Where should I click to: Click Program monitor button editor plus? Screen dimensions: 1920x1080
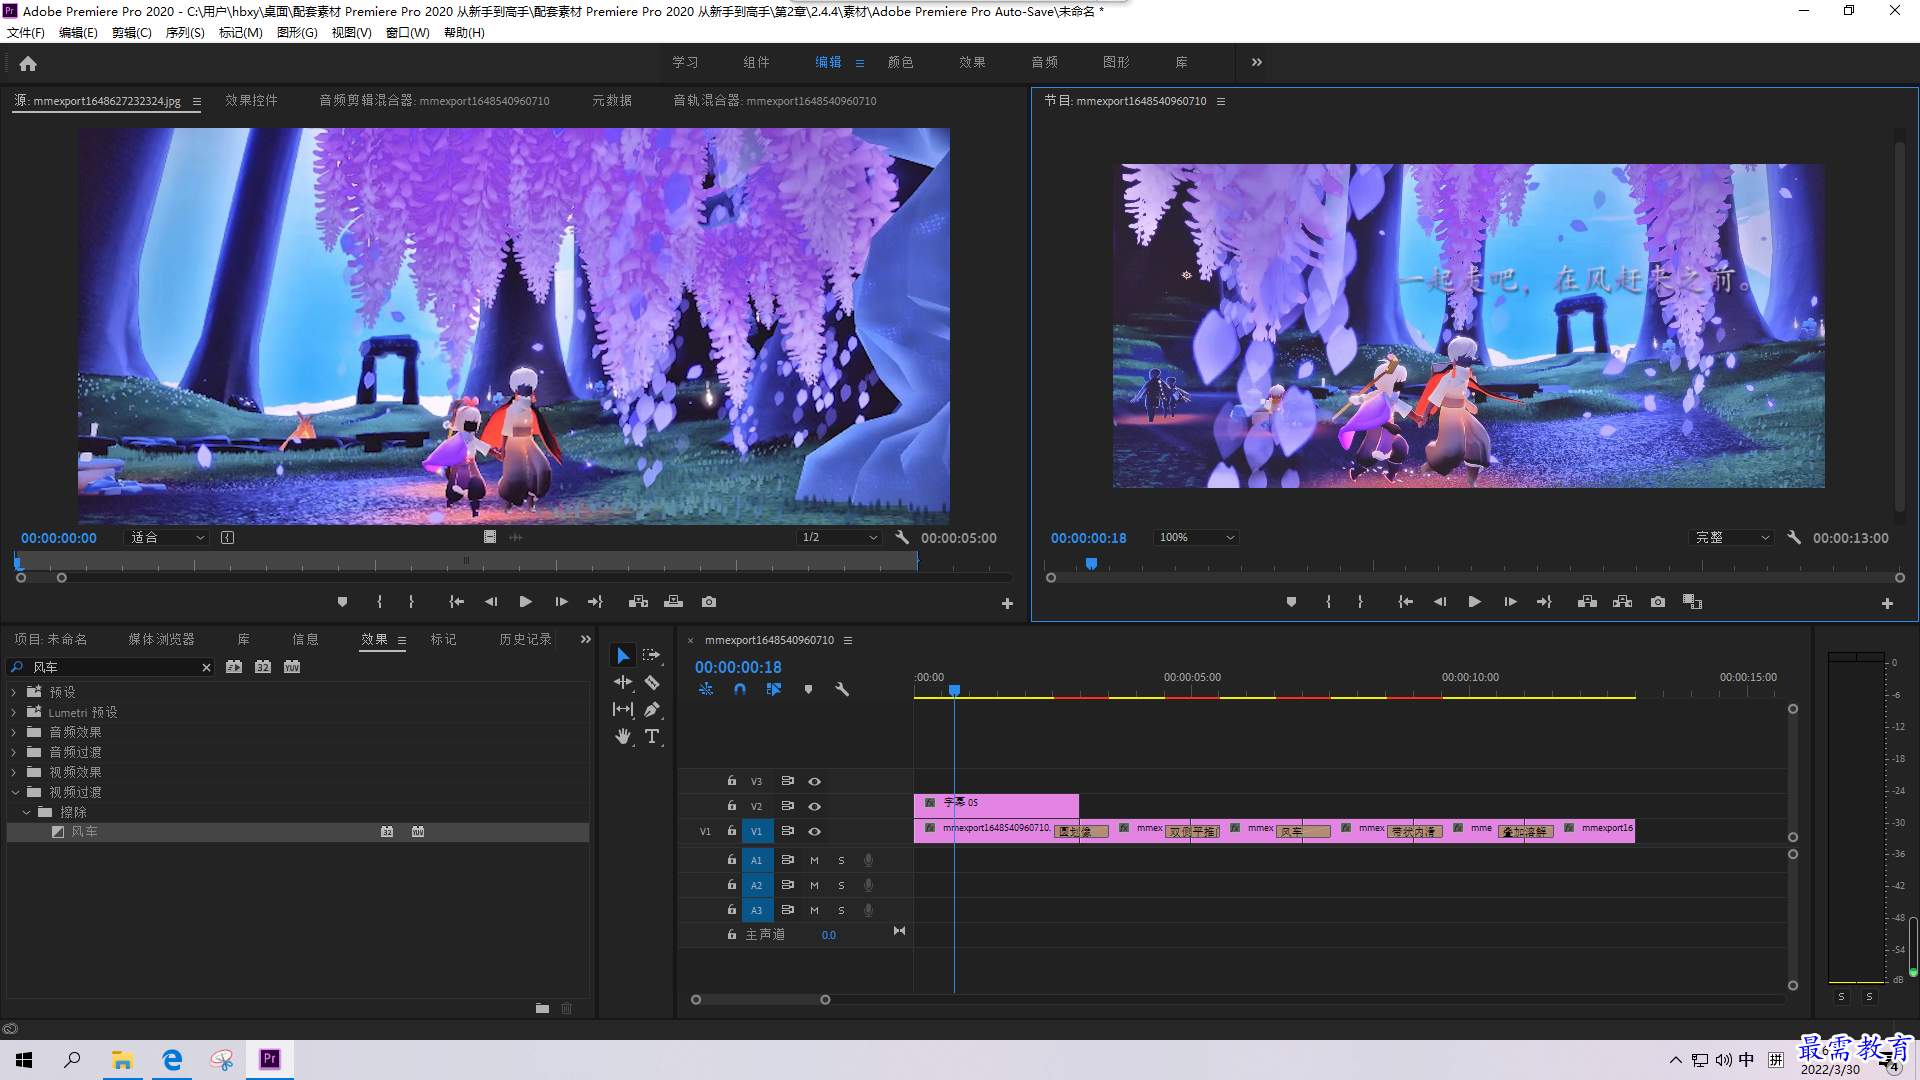(1887, 603)
